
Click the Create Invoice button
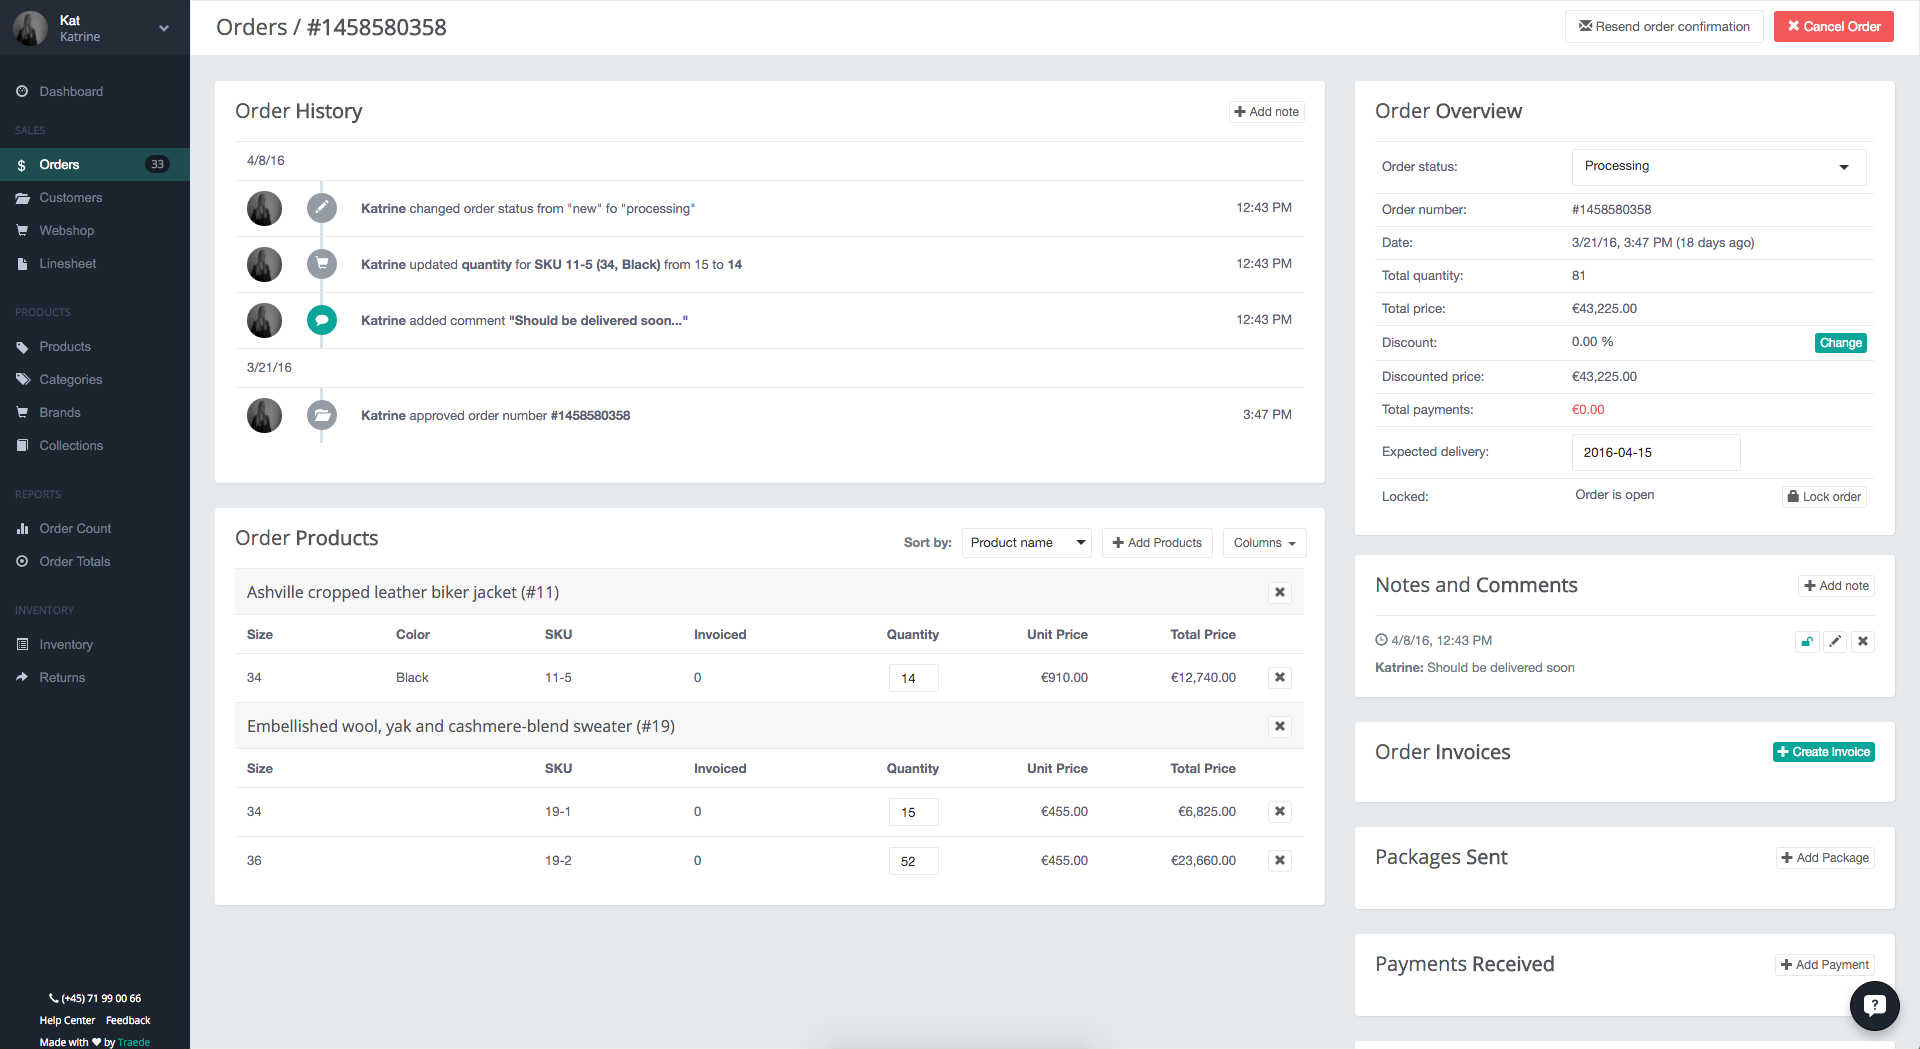[x=1823, y=752]
